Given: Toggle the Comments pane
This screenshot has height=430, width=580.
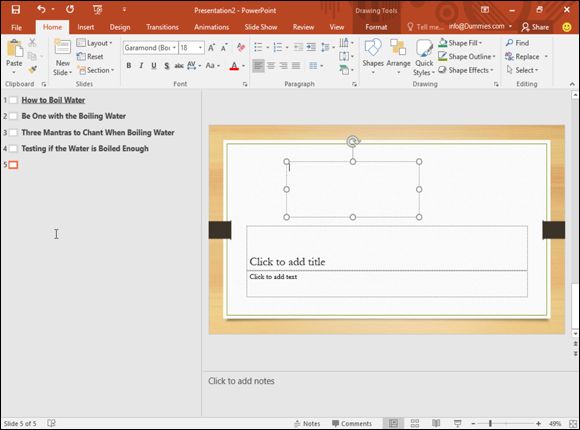Looking at the screenshot, I should 352,423.
